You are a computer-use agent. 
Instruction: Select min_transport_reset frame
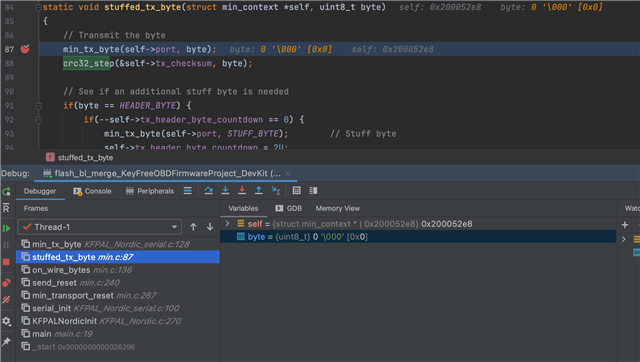tap(118, 295)
